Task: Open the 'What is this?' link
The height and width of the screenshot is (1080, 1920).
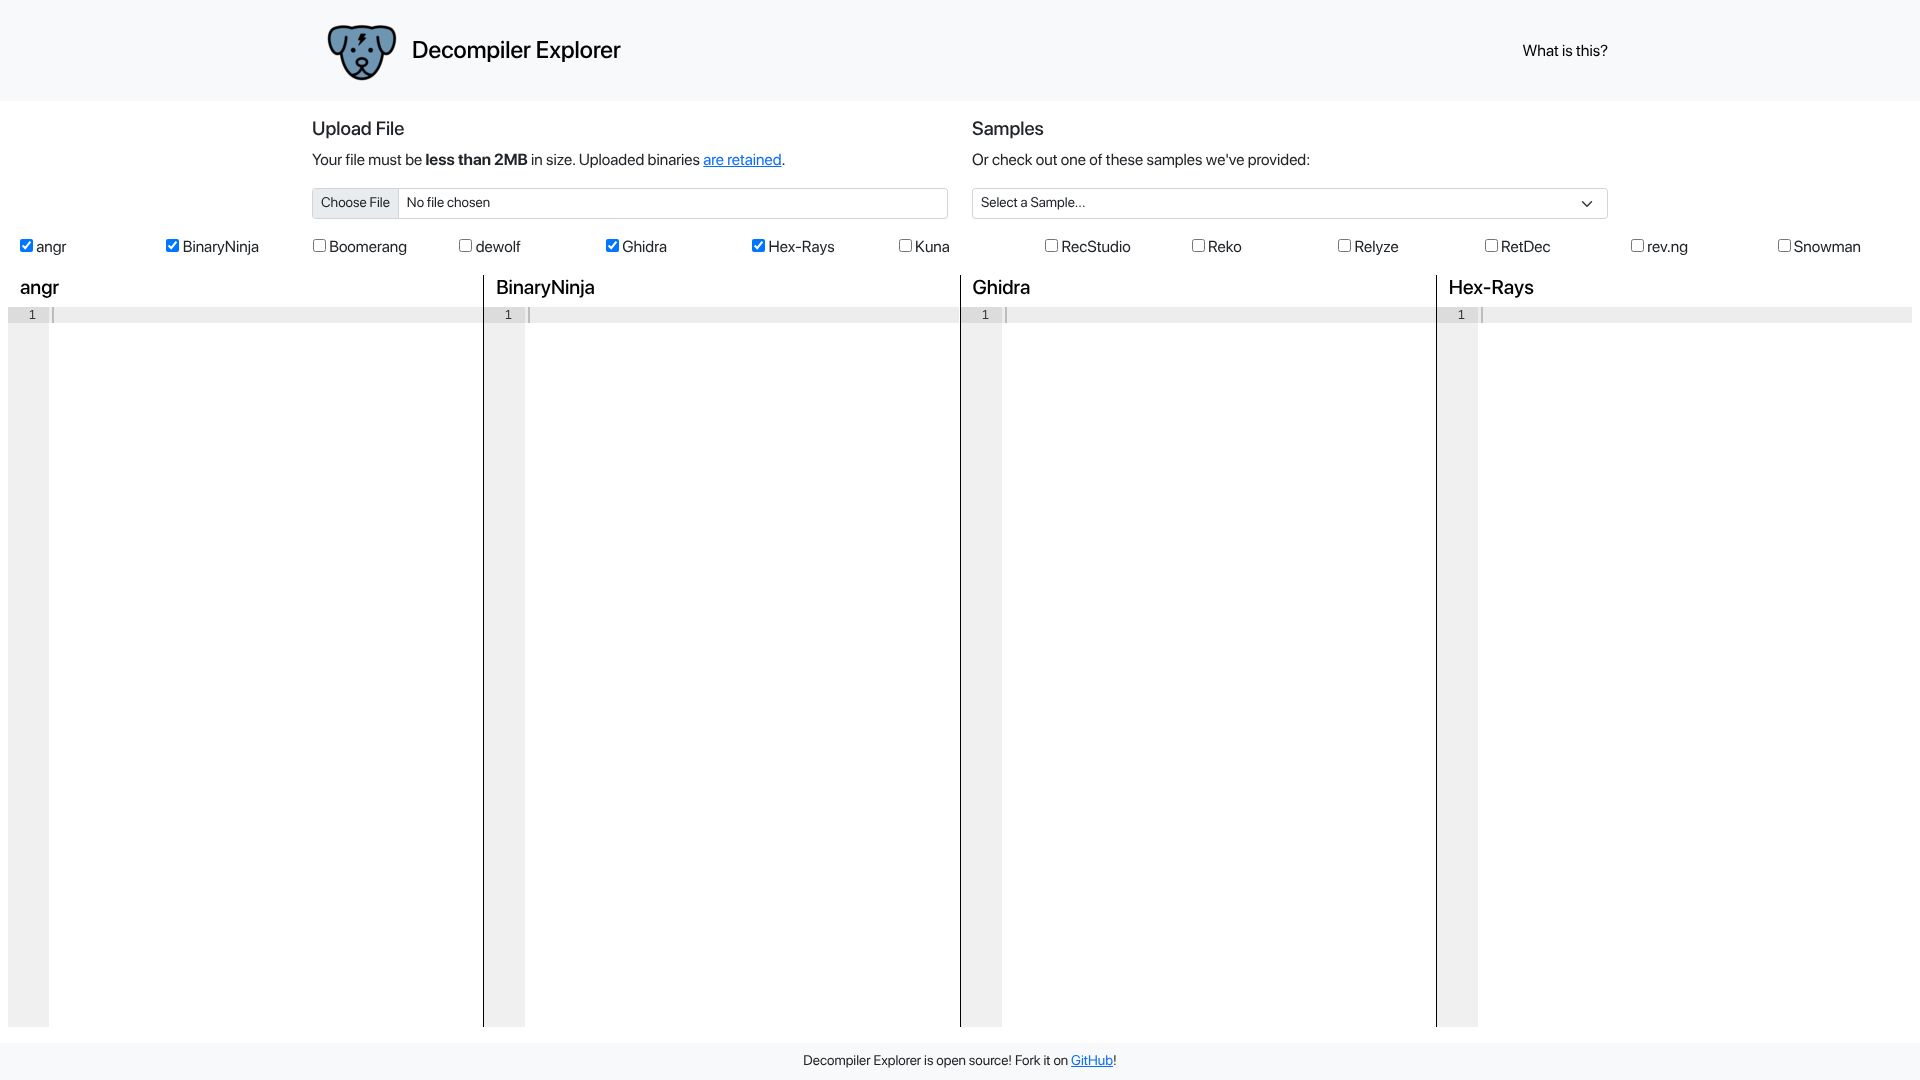Action: [1564, 51]
